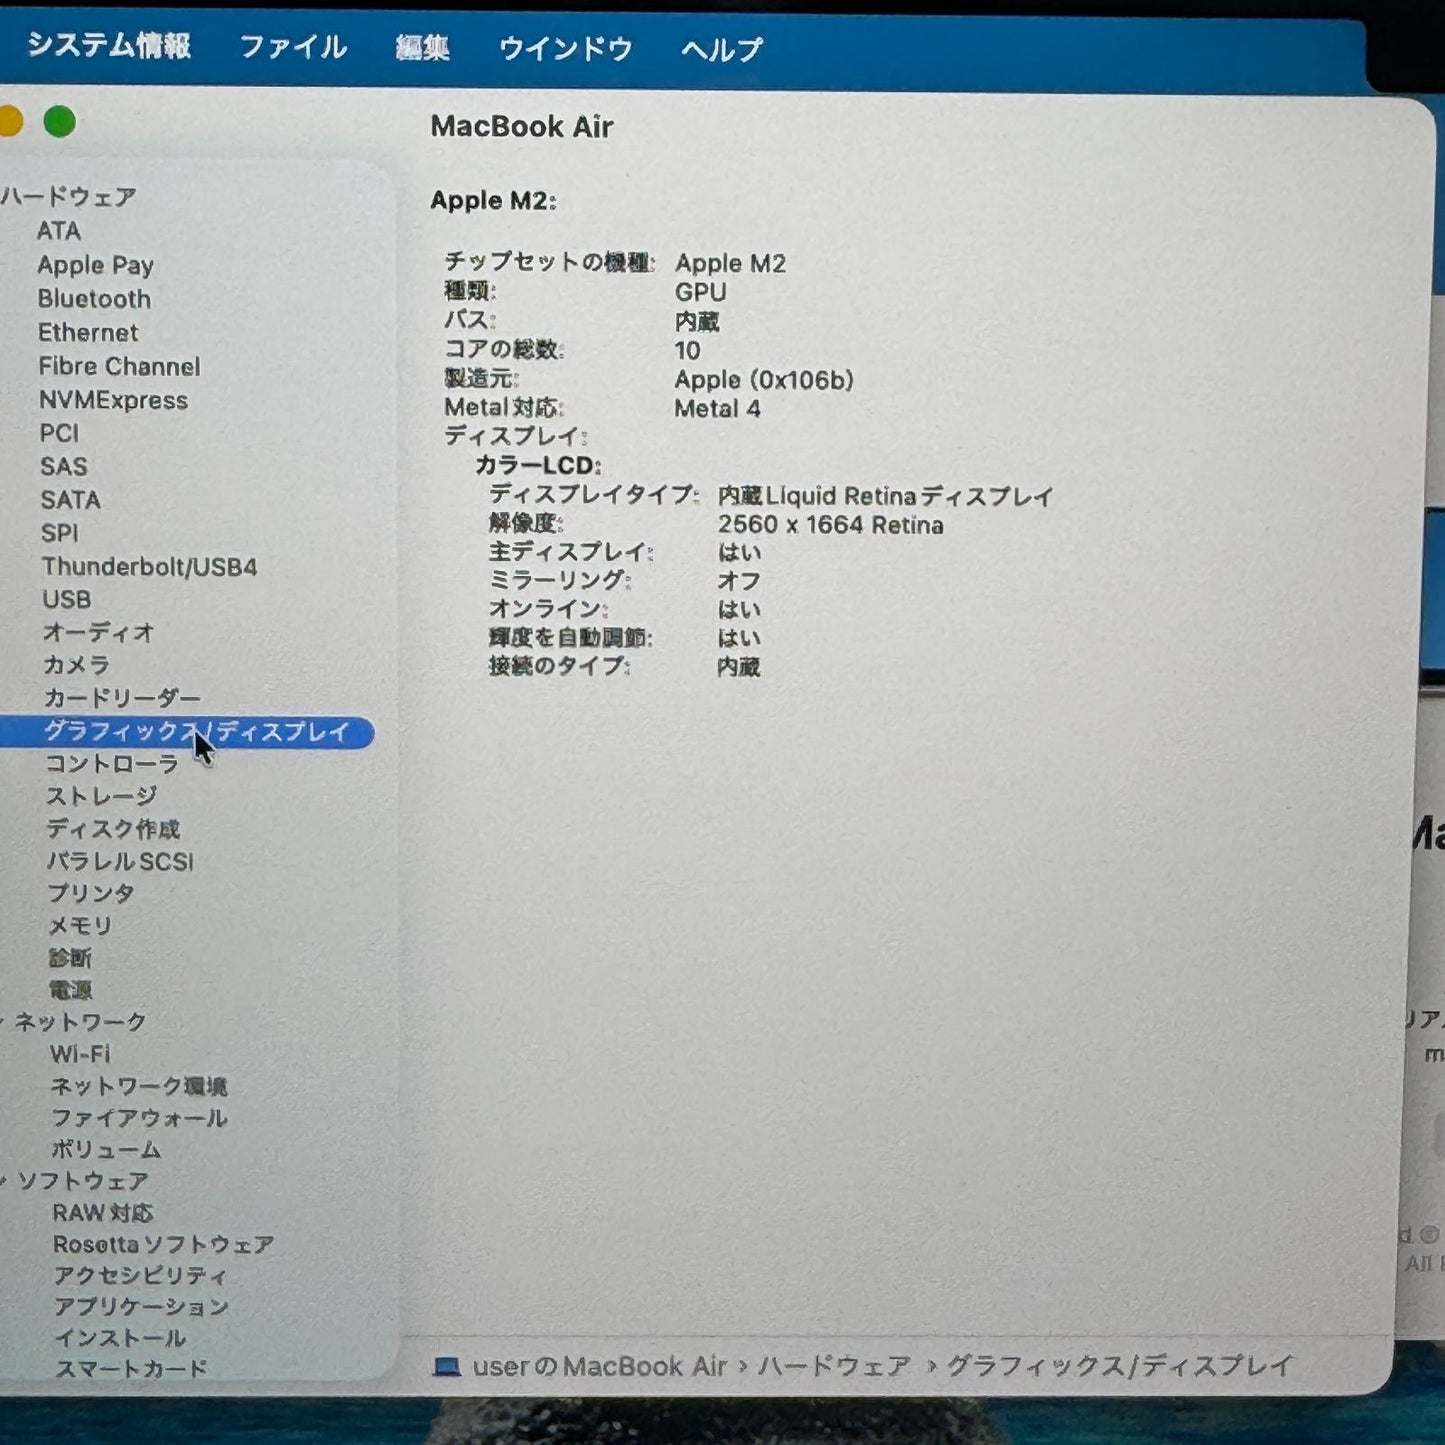Select ストレージ in the sidebar
Image resolution: width=1445 pixels, height=1445 pixels.
coord(101,796)
